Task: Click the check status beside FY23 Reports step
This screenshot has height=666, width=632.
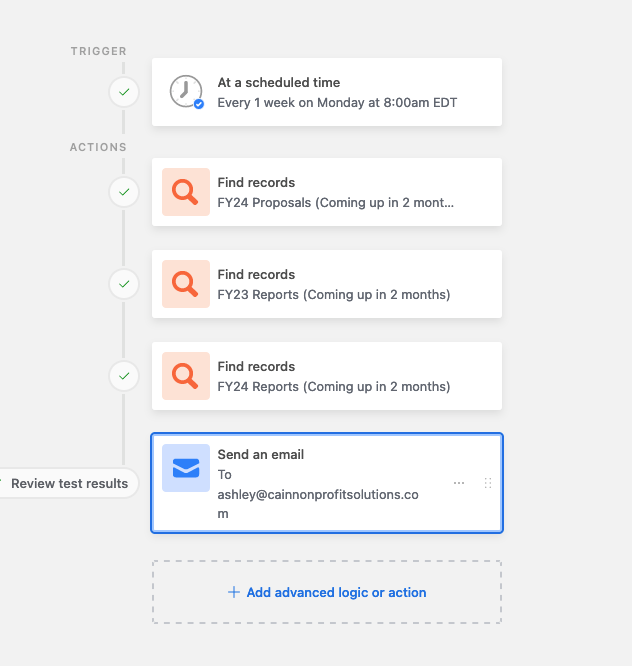Action: (124, 284)
